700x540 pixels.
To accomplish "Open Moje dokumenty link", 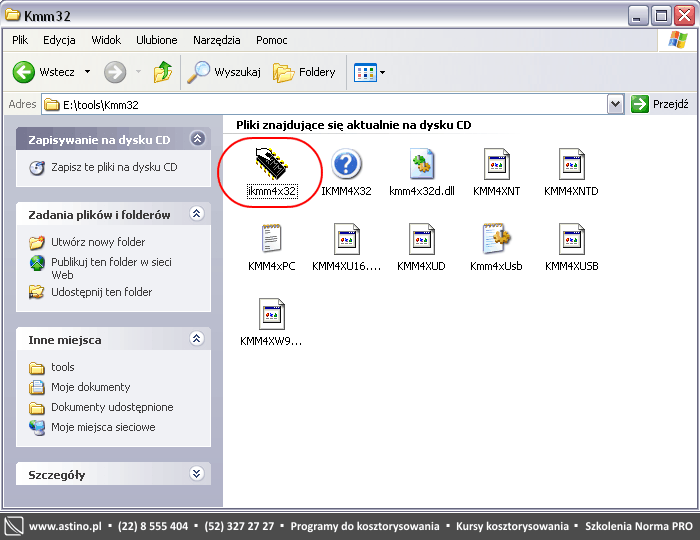I will point(91,387).
